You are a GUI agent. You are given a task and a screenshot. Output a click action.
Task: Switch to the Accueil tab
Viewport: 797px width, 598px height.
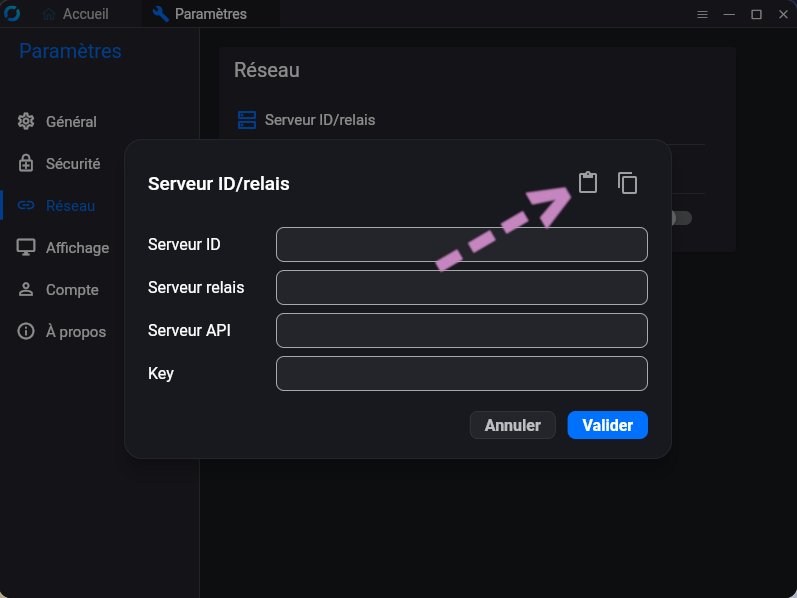tap(75, 14)
